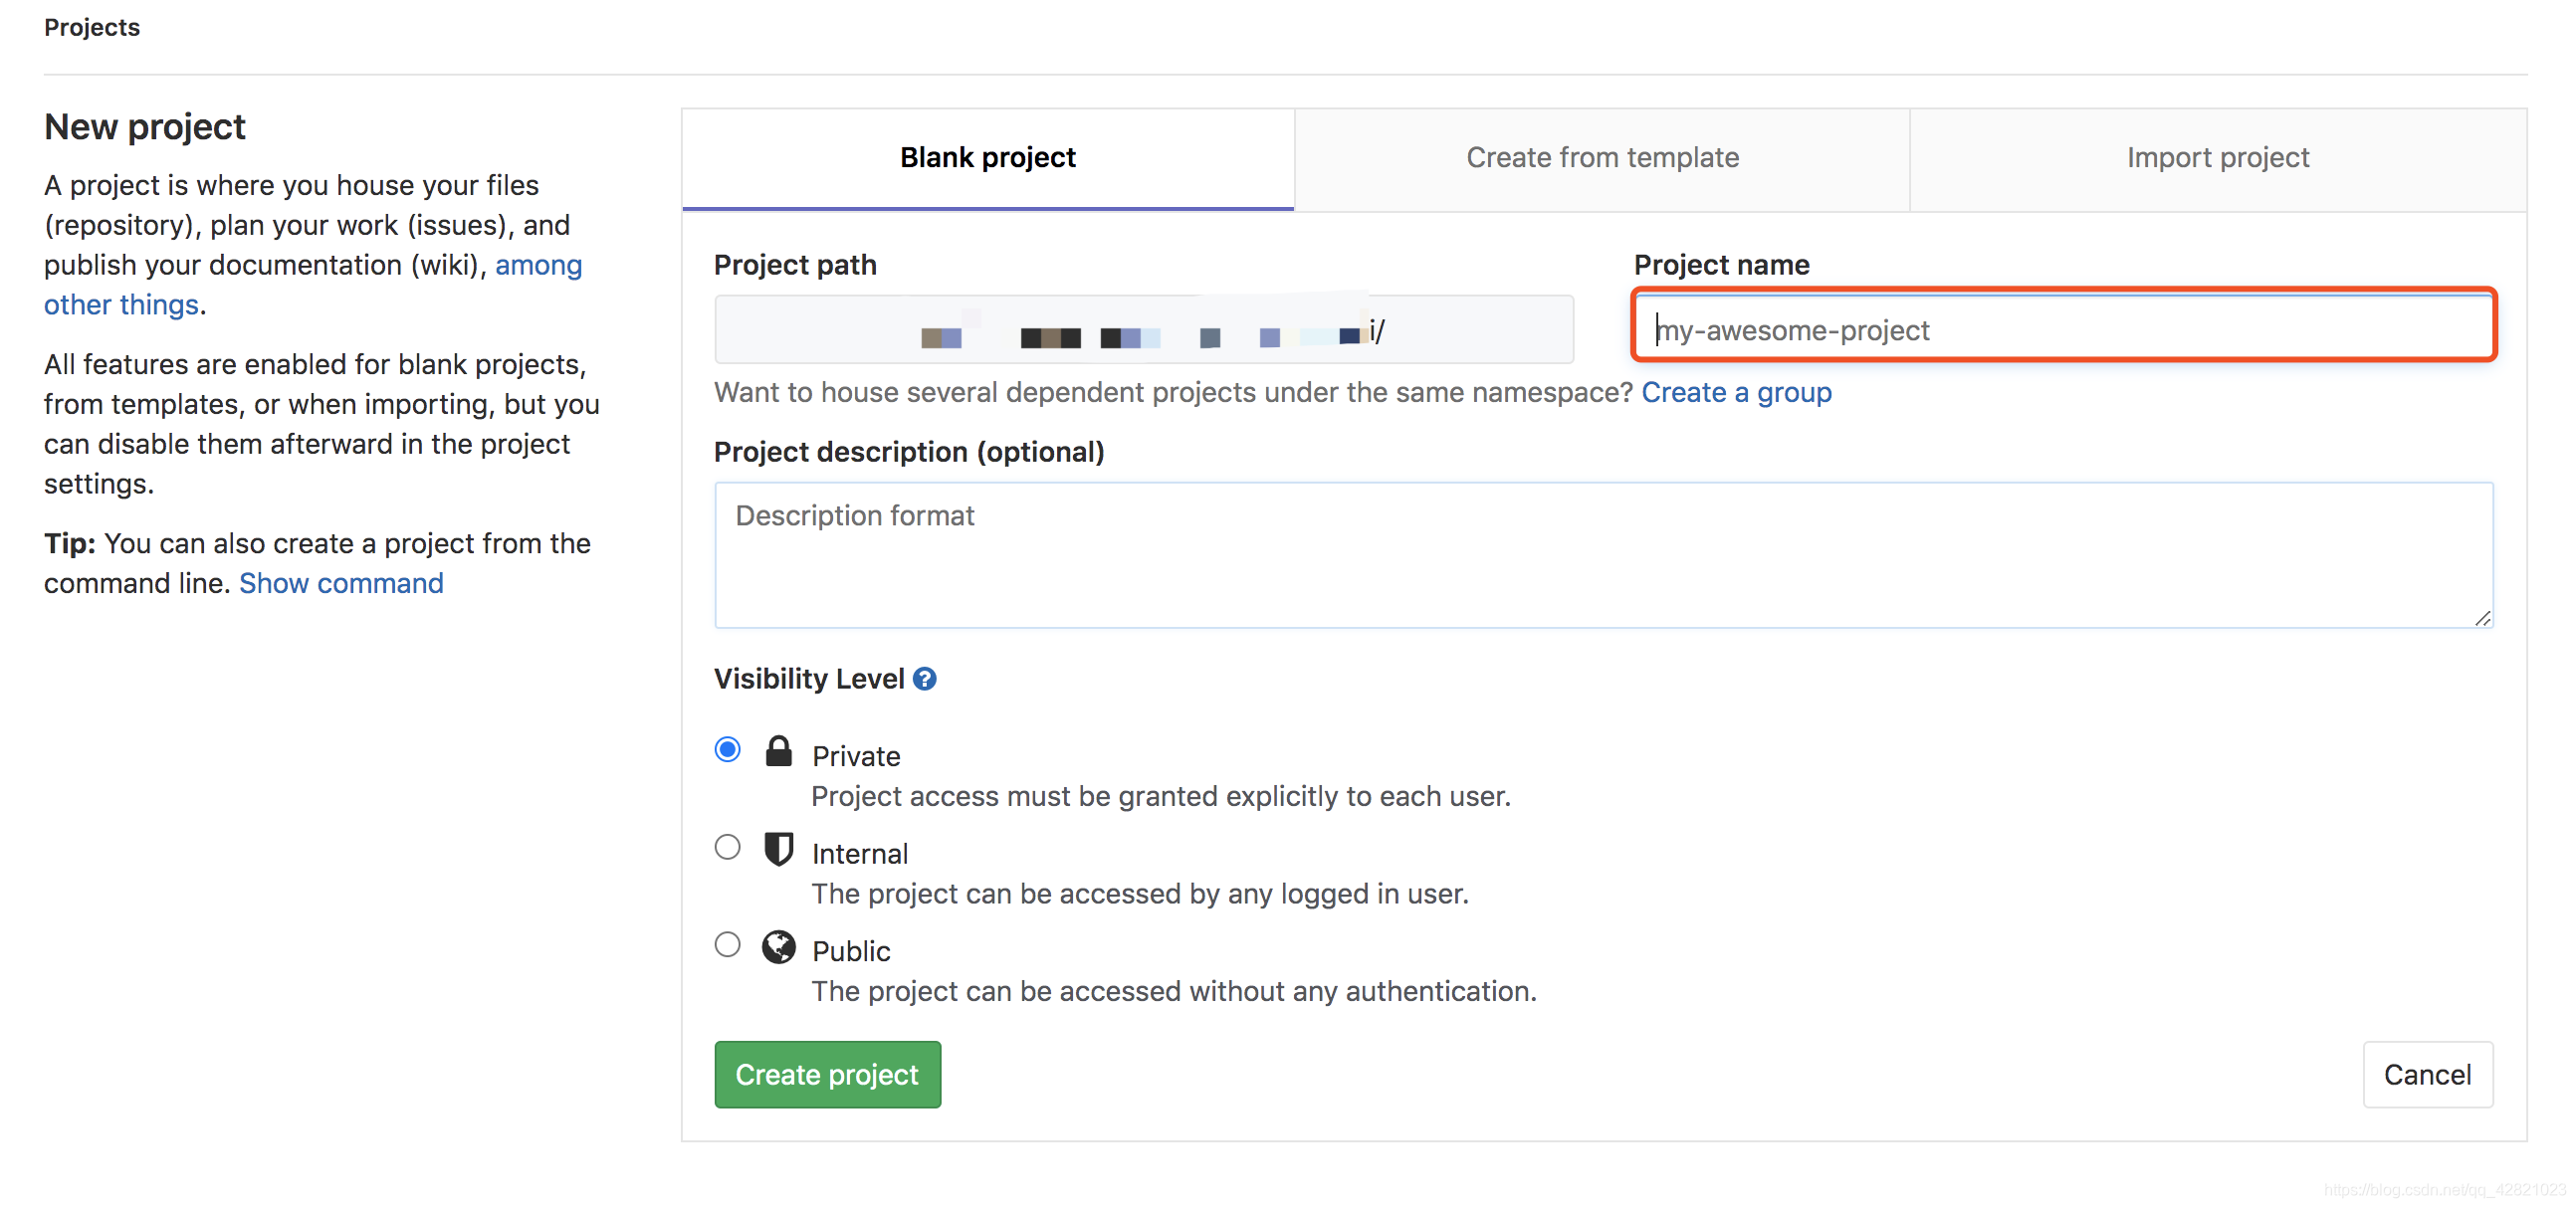Screen dimensions: 2576x1208
Task: Click the Show command link
Action: (341, 583)
